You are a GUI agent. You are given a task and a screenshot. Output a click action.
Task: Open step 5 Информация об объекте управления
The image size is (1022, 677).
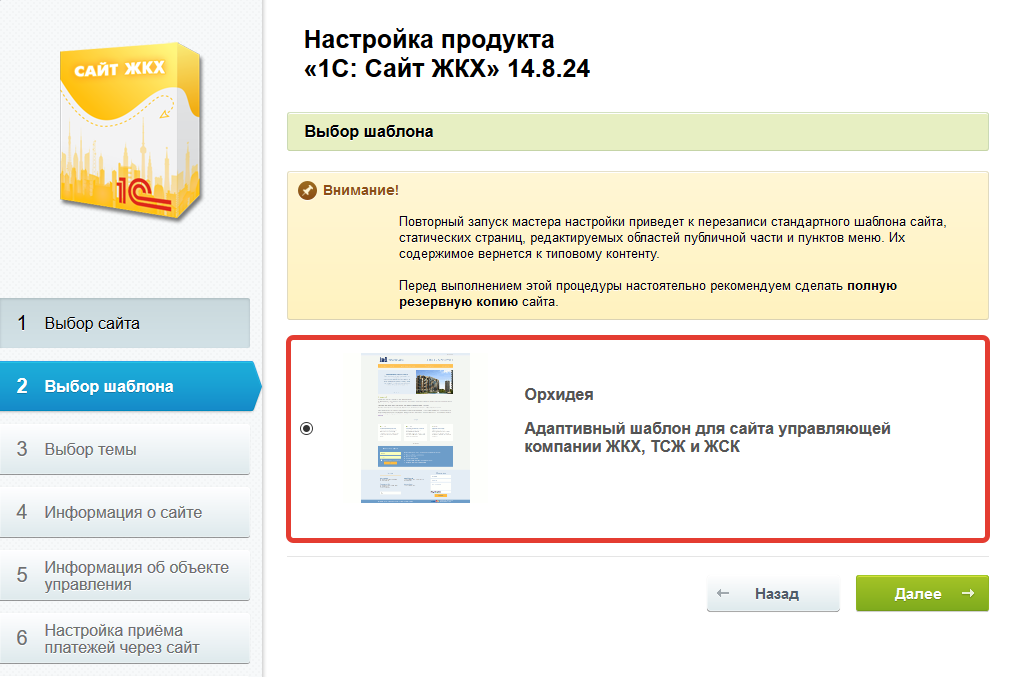click(124, 575)
